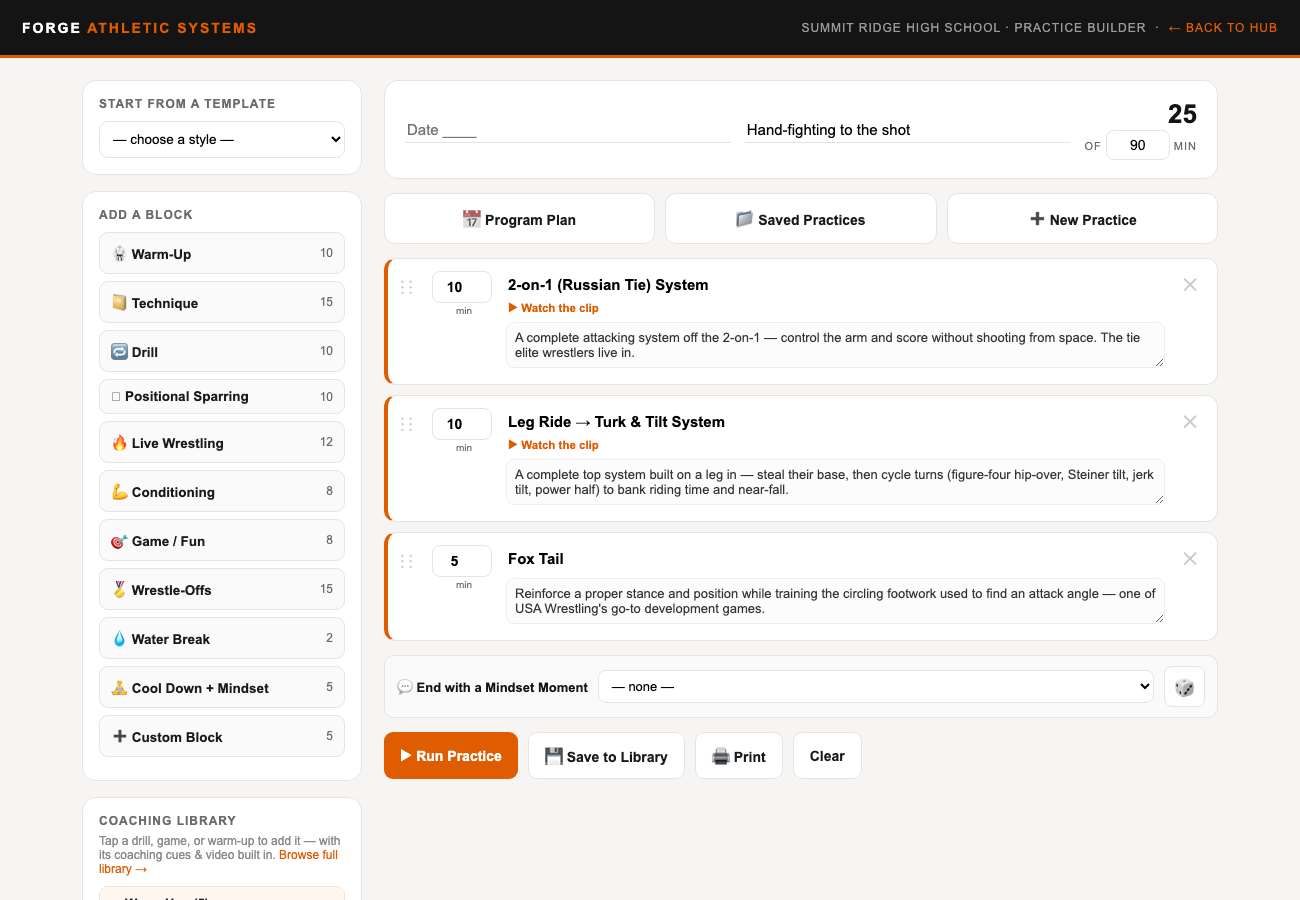Open the Program Plan tab
The height and width of the screenshot is (900, 1300).
click(x=519, y=219)
